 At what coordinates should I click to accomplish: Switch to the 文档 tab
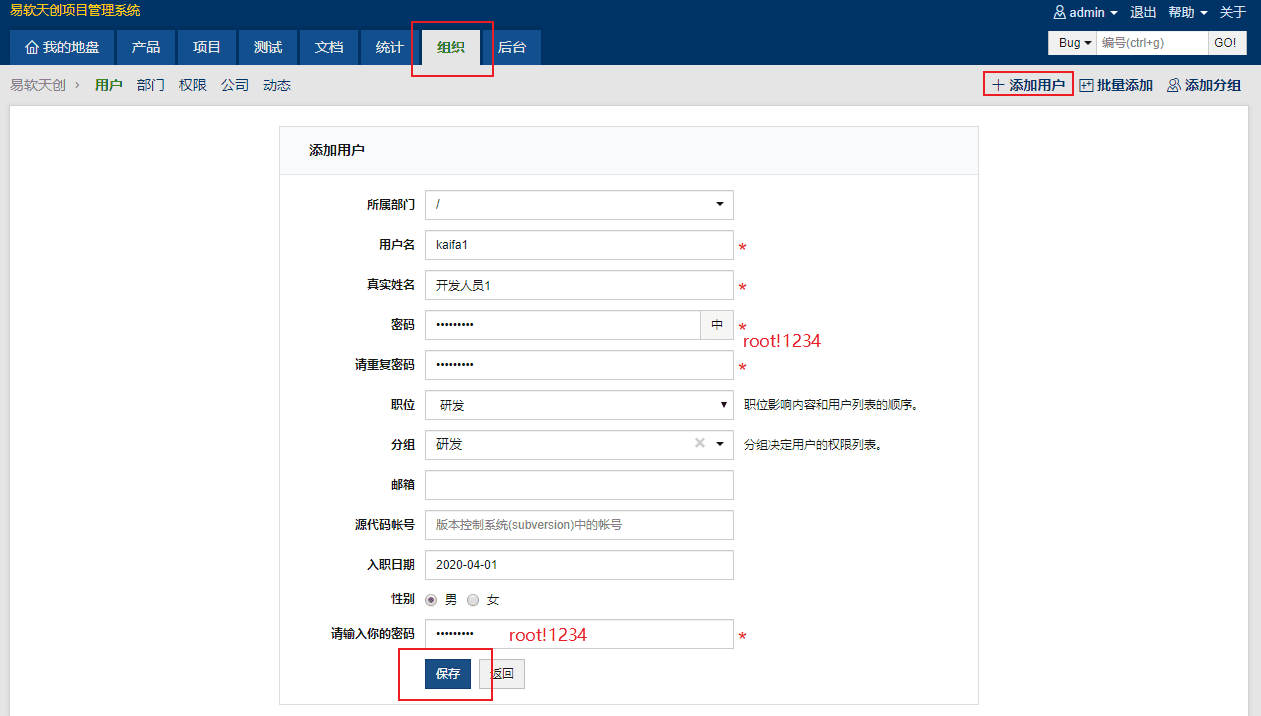329,47
